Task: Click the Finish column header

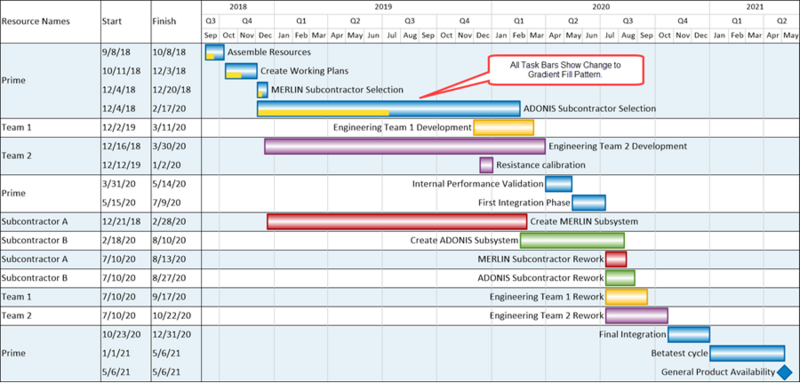Action: [164, 21]
